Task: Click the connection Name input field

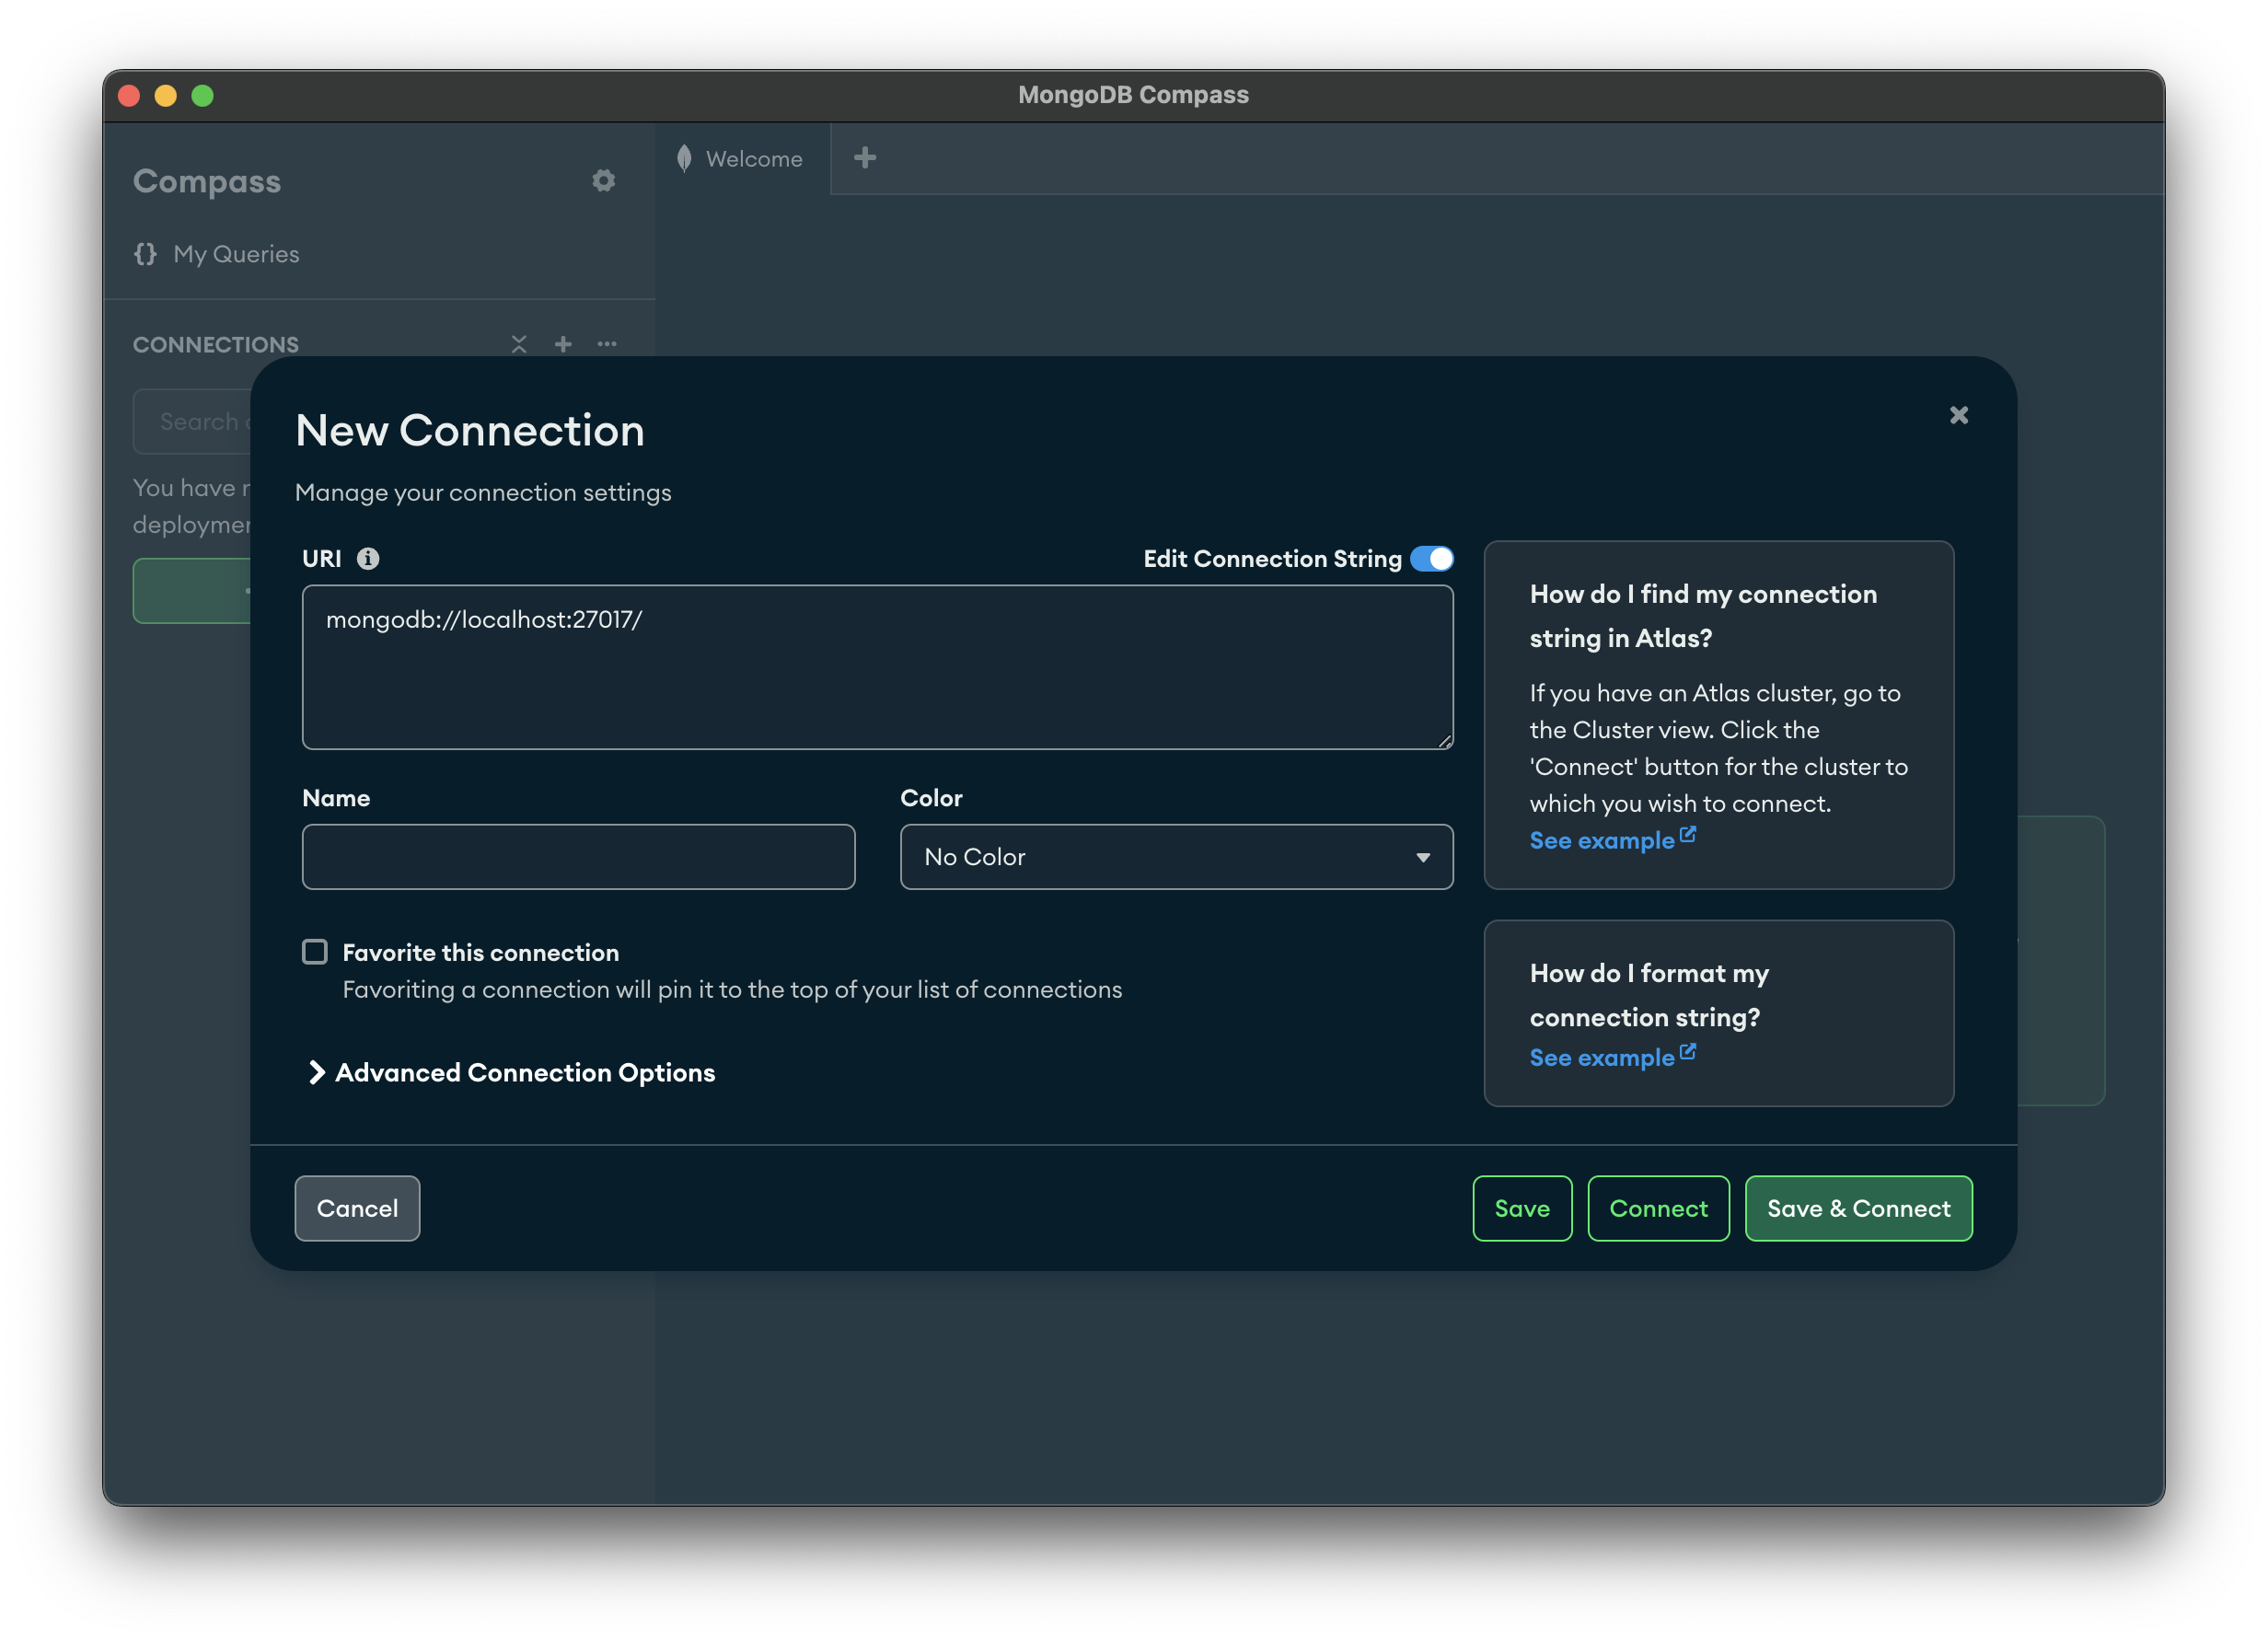Action: 578,857
